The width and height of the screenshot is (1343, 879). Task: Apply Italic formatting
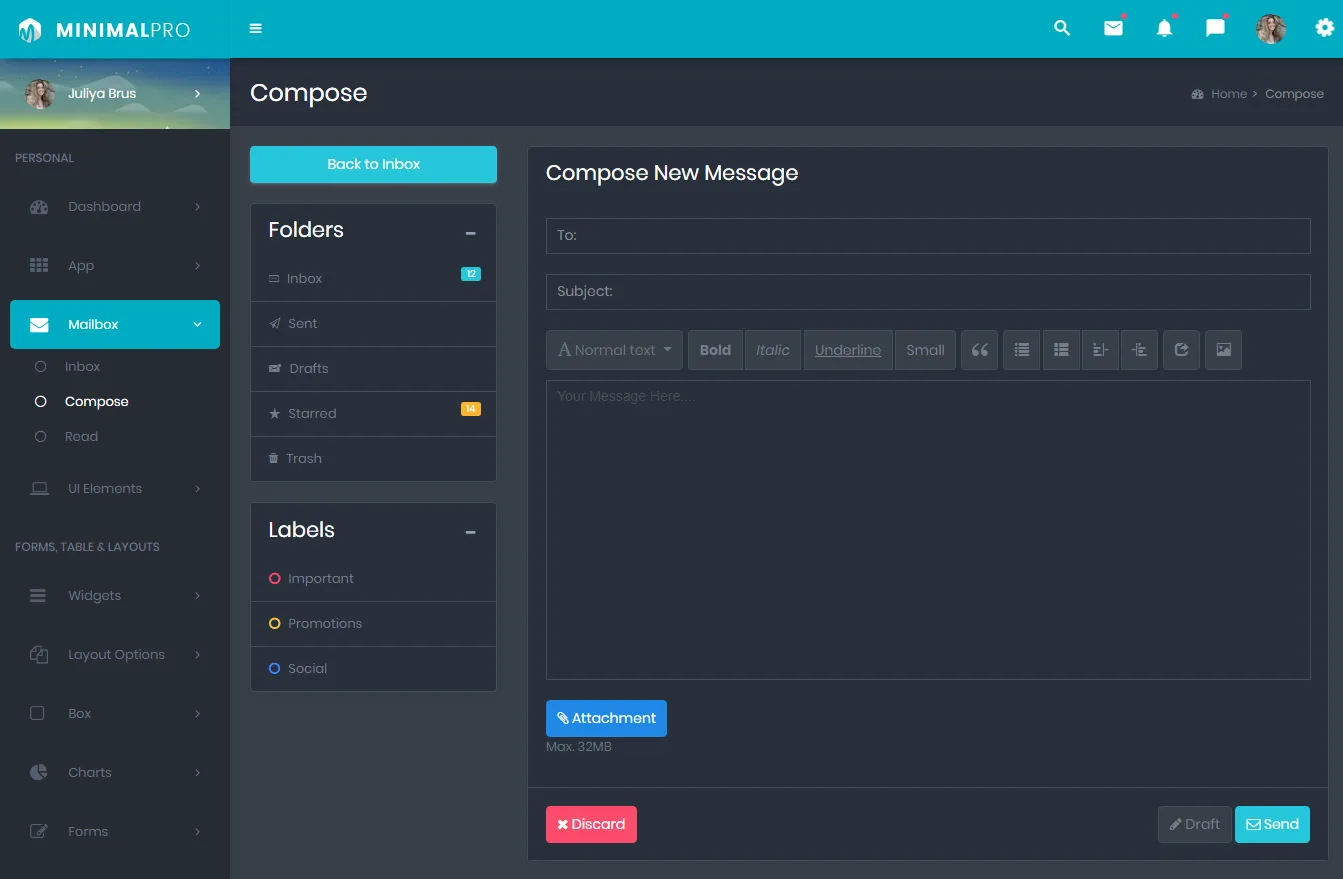[772, 350]
